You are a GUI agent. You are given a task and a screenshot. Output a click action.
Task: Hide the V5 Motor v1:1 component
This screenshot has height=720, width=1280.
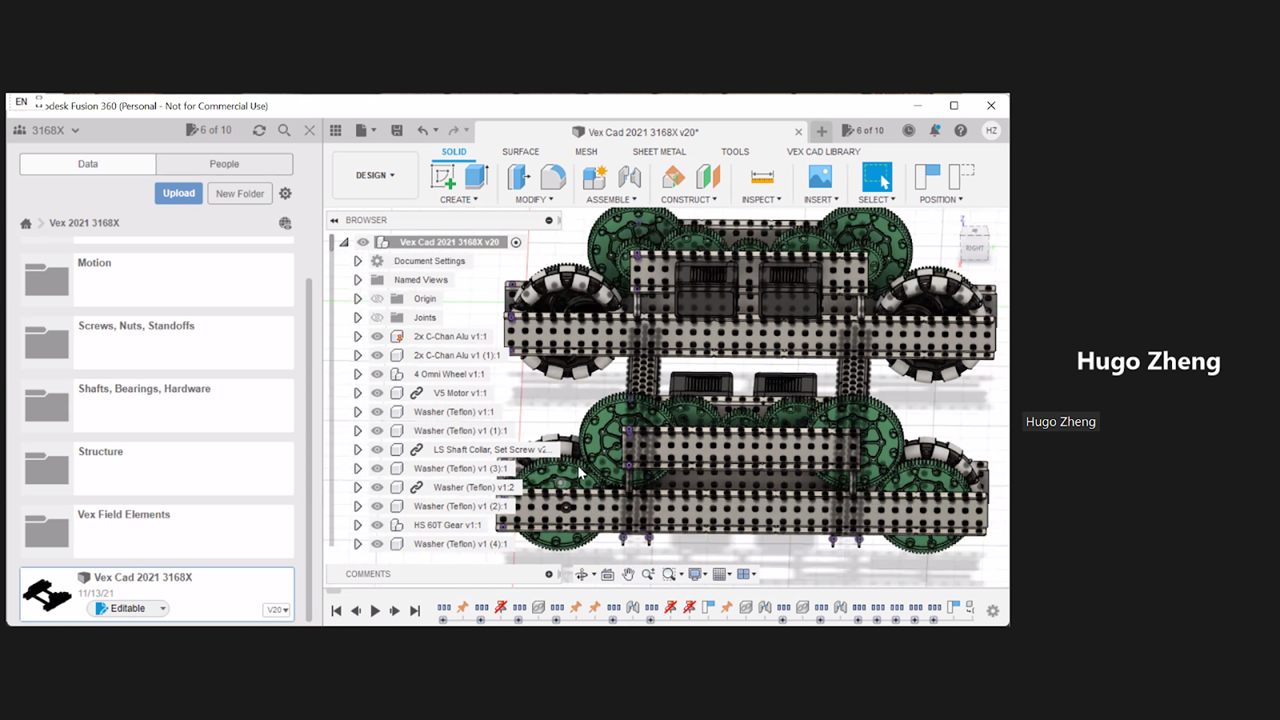pos(377,393)
